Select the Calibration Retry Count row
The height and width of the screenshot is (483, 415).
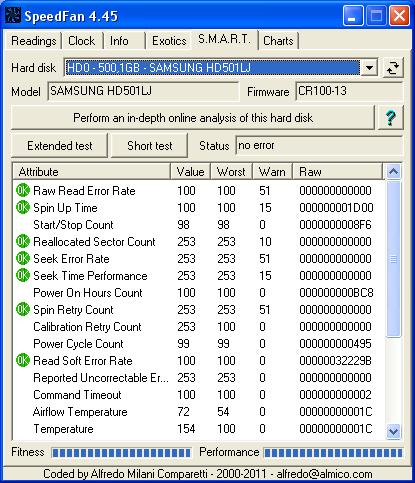pyautogui.click(x=199, y=327)
